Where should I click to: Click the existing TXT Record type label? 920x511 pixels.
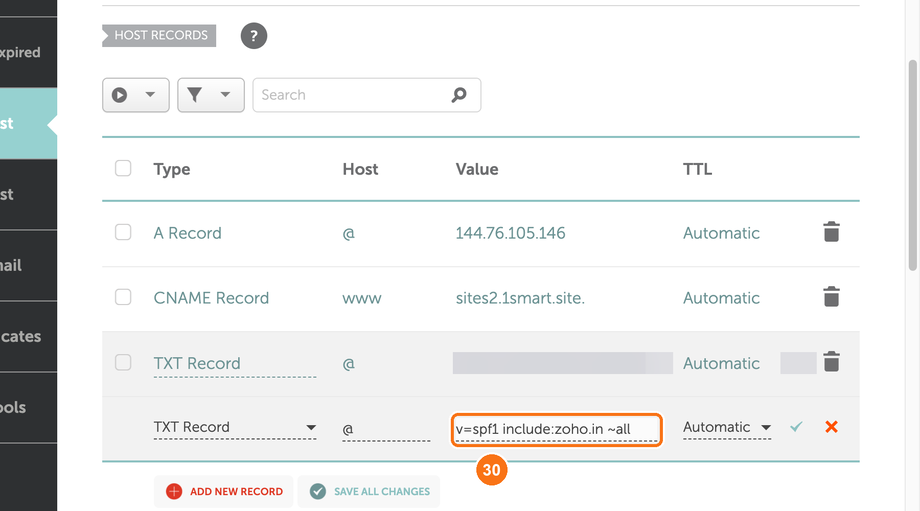point(197,363)
